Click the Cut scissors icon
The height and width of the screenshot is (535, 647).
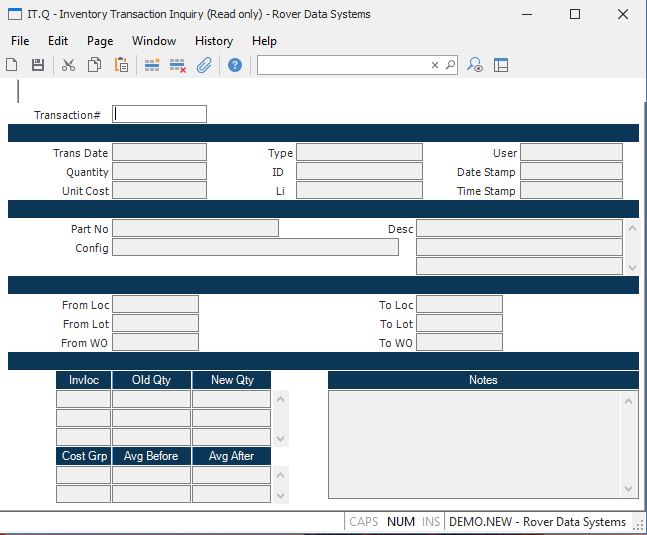point(68,65)
